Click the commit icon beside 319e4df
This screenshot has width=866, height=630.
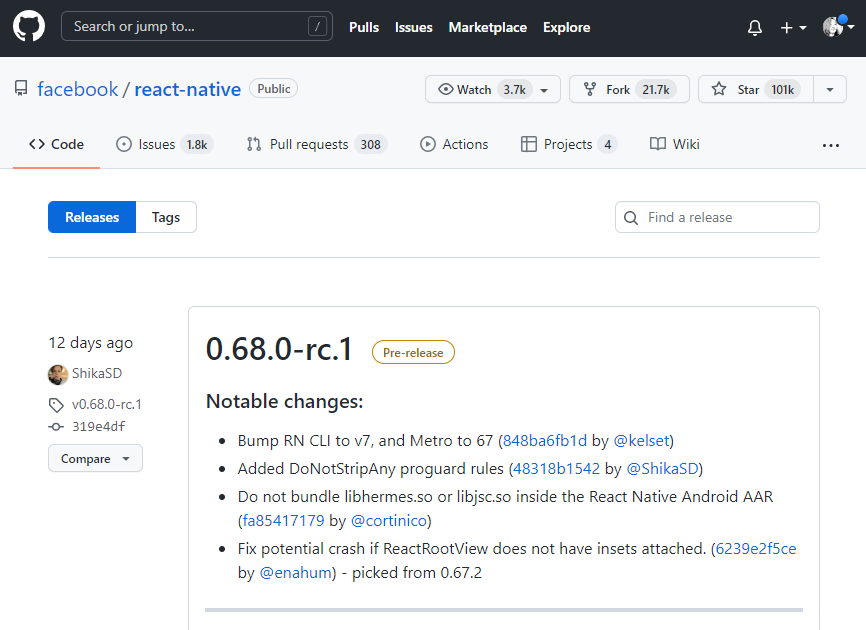(56, 427)
